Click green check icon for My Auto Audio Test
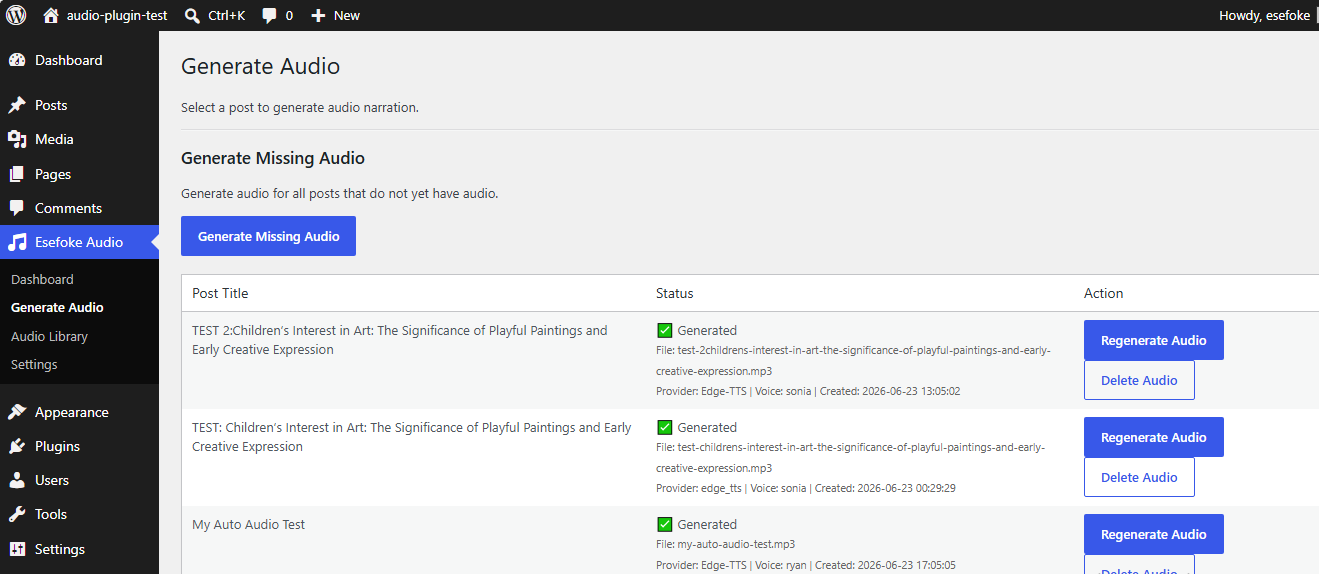The width and height of the screenshot is (1319, 574). tap(664, 524)
